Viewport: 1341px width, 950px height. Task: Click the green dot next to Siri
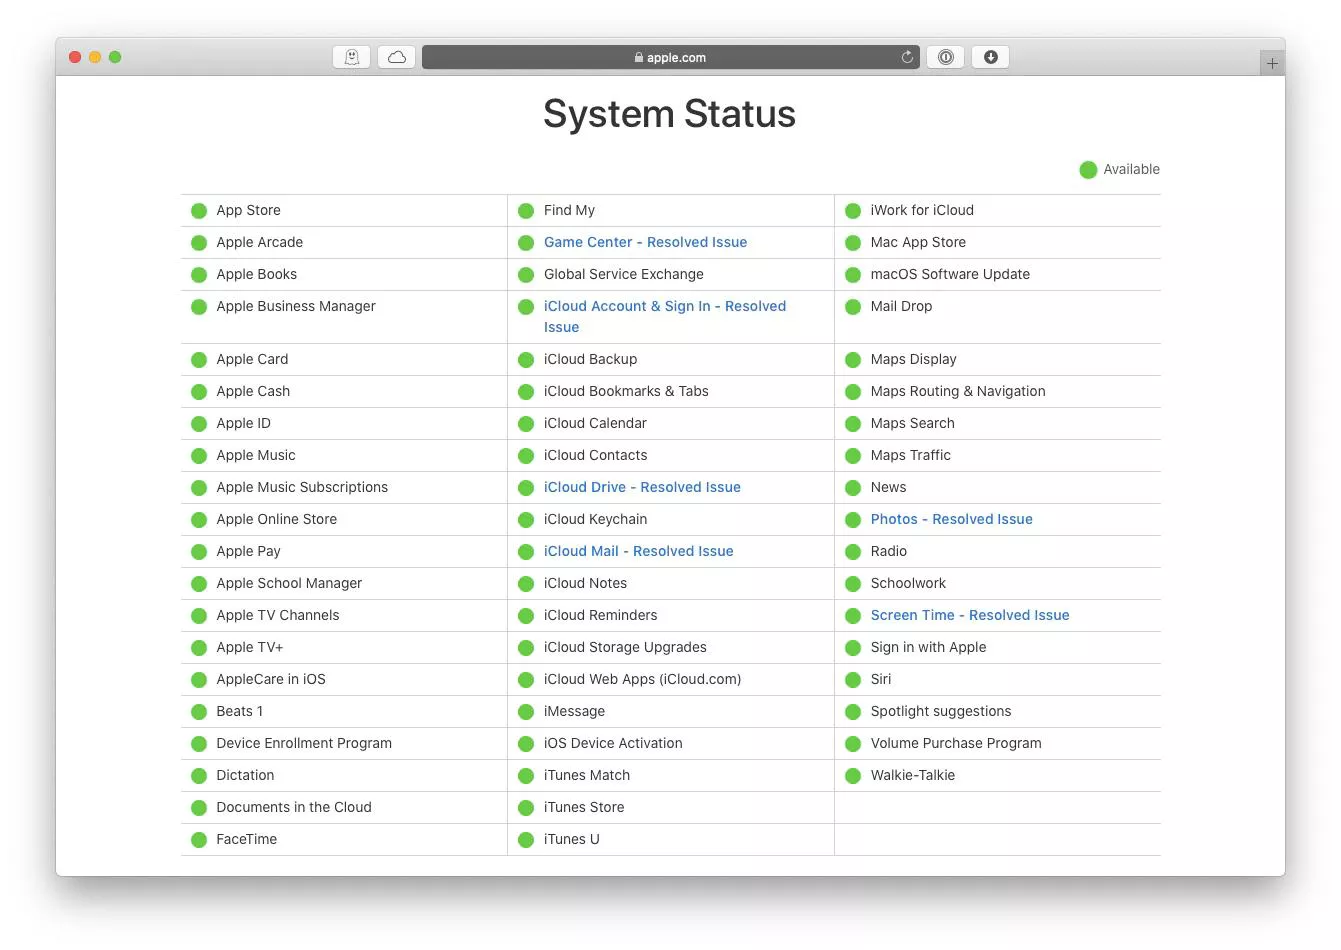point(853,680)
